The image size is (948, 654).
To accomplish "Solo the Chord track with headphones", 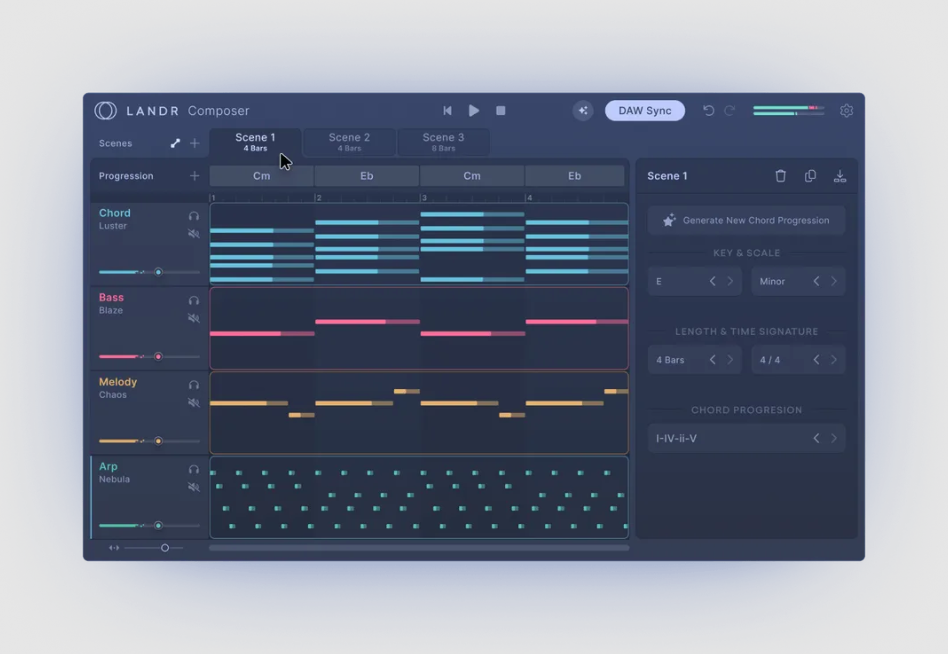I will [x=194, y=216].
